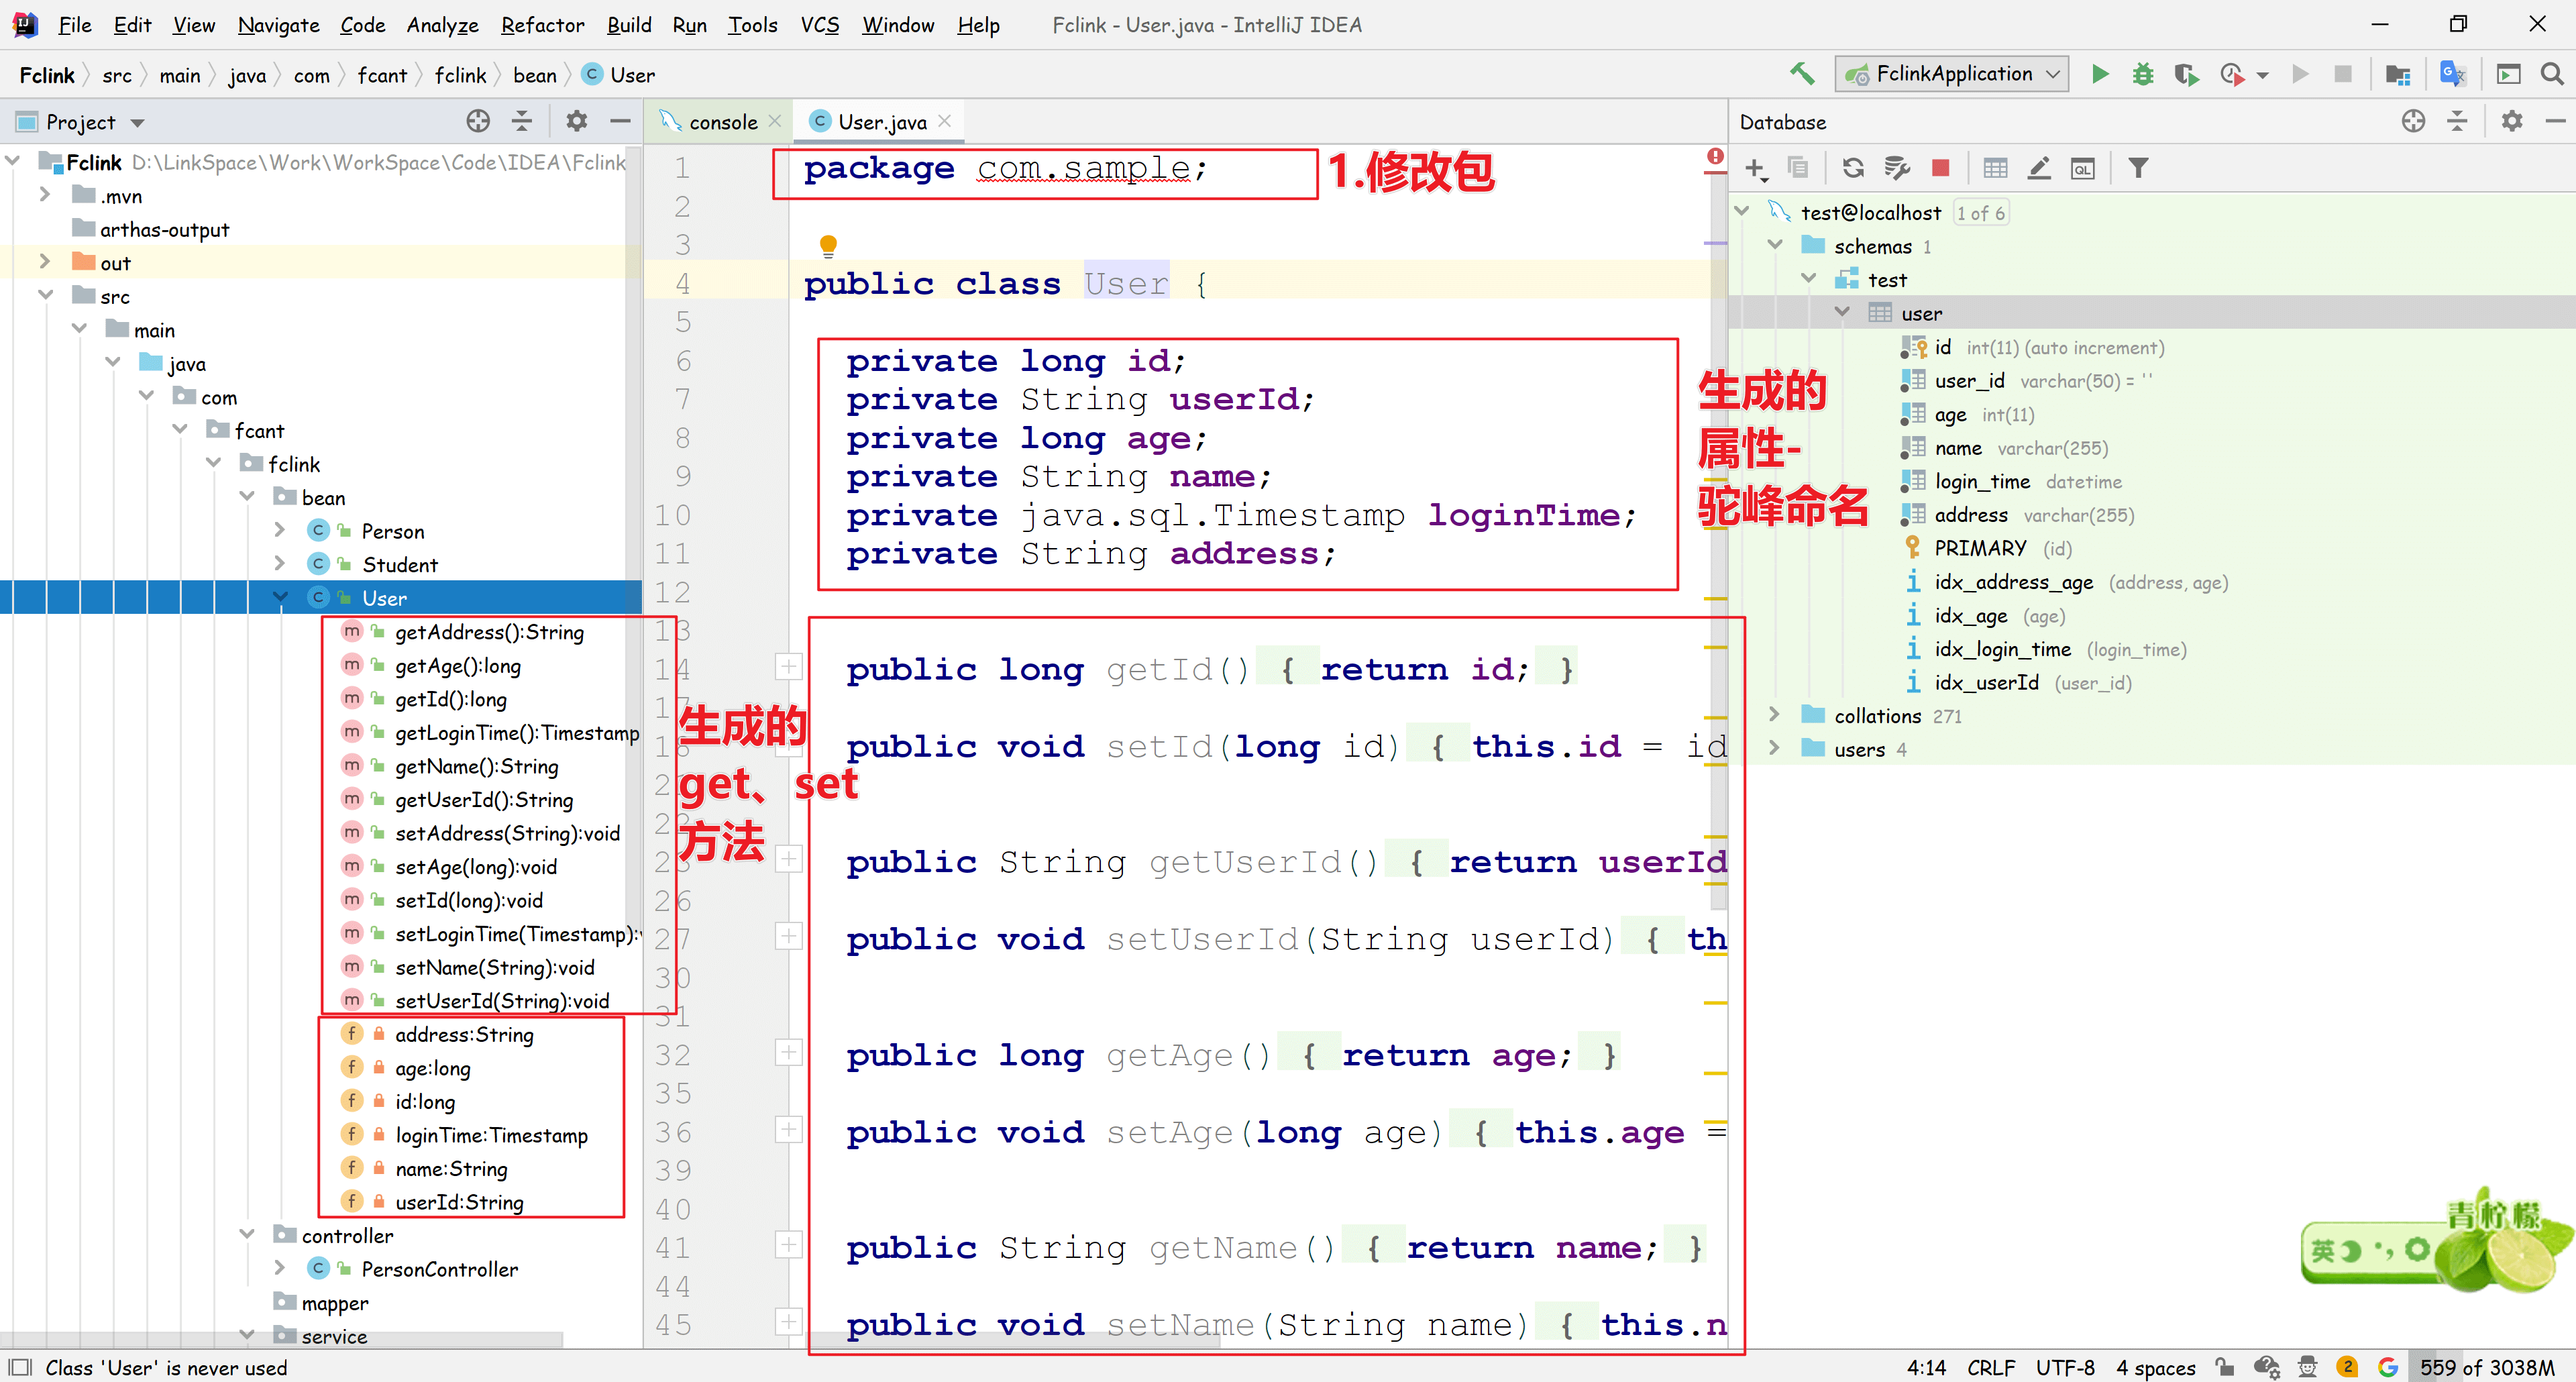The image size is (2576, 1382).
Task: Toggle read-only lock icon in status bar
Action: click(2224, 1367)
